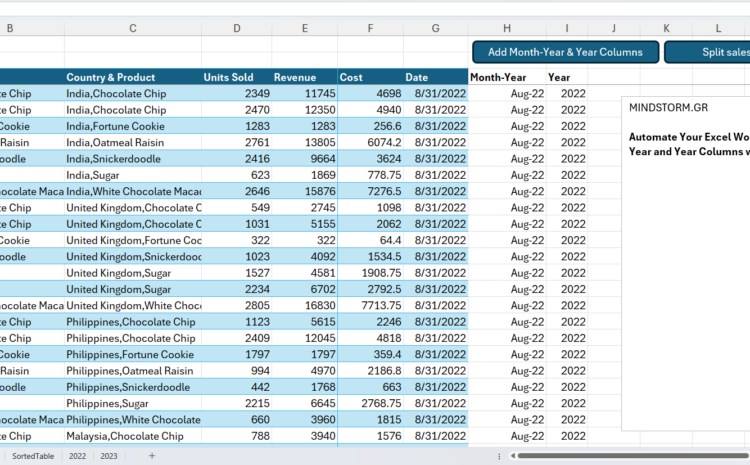Click the Split sales button
750x465 pixels.
707,52
